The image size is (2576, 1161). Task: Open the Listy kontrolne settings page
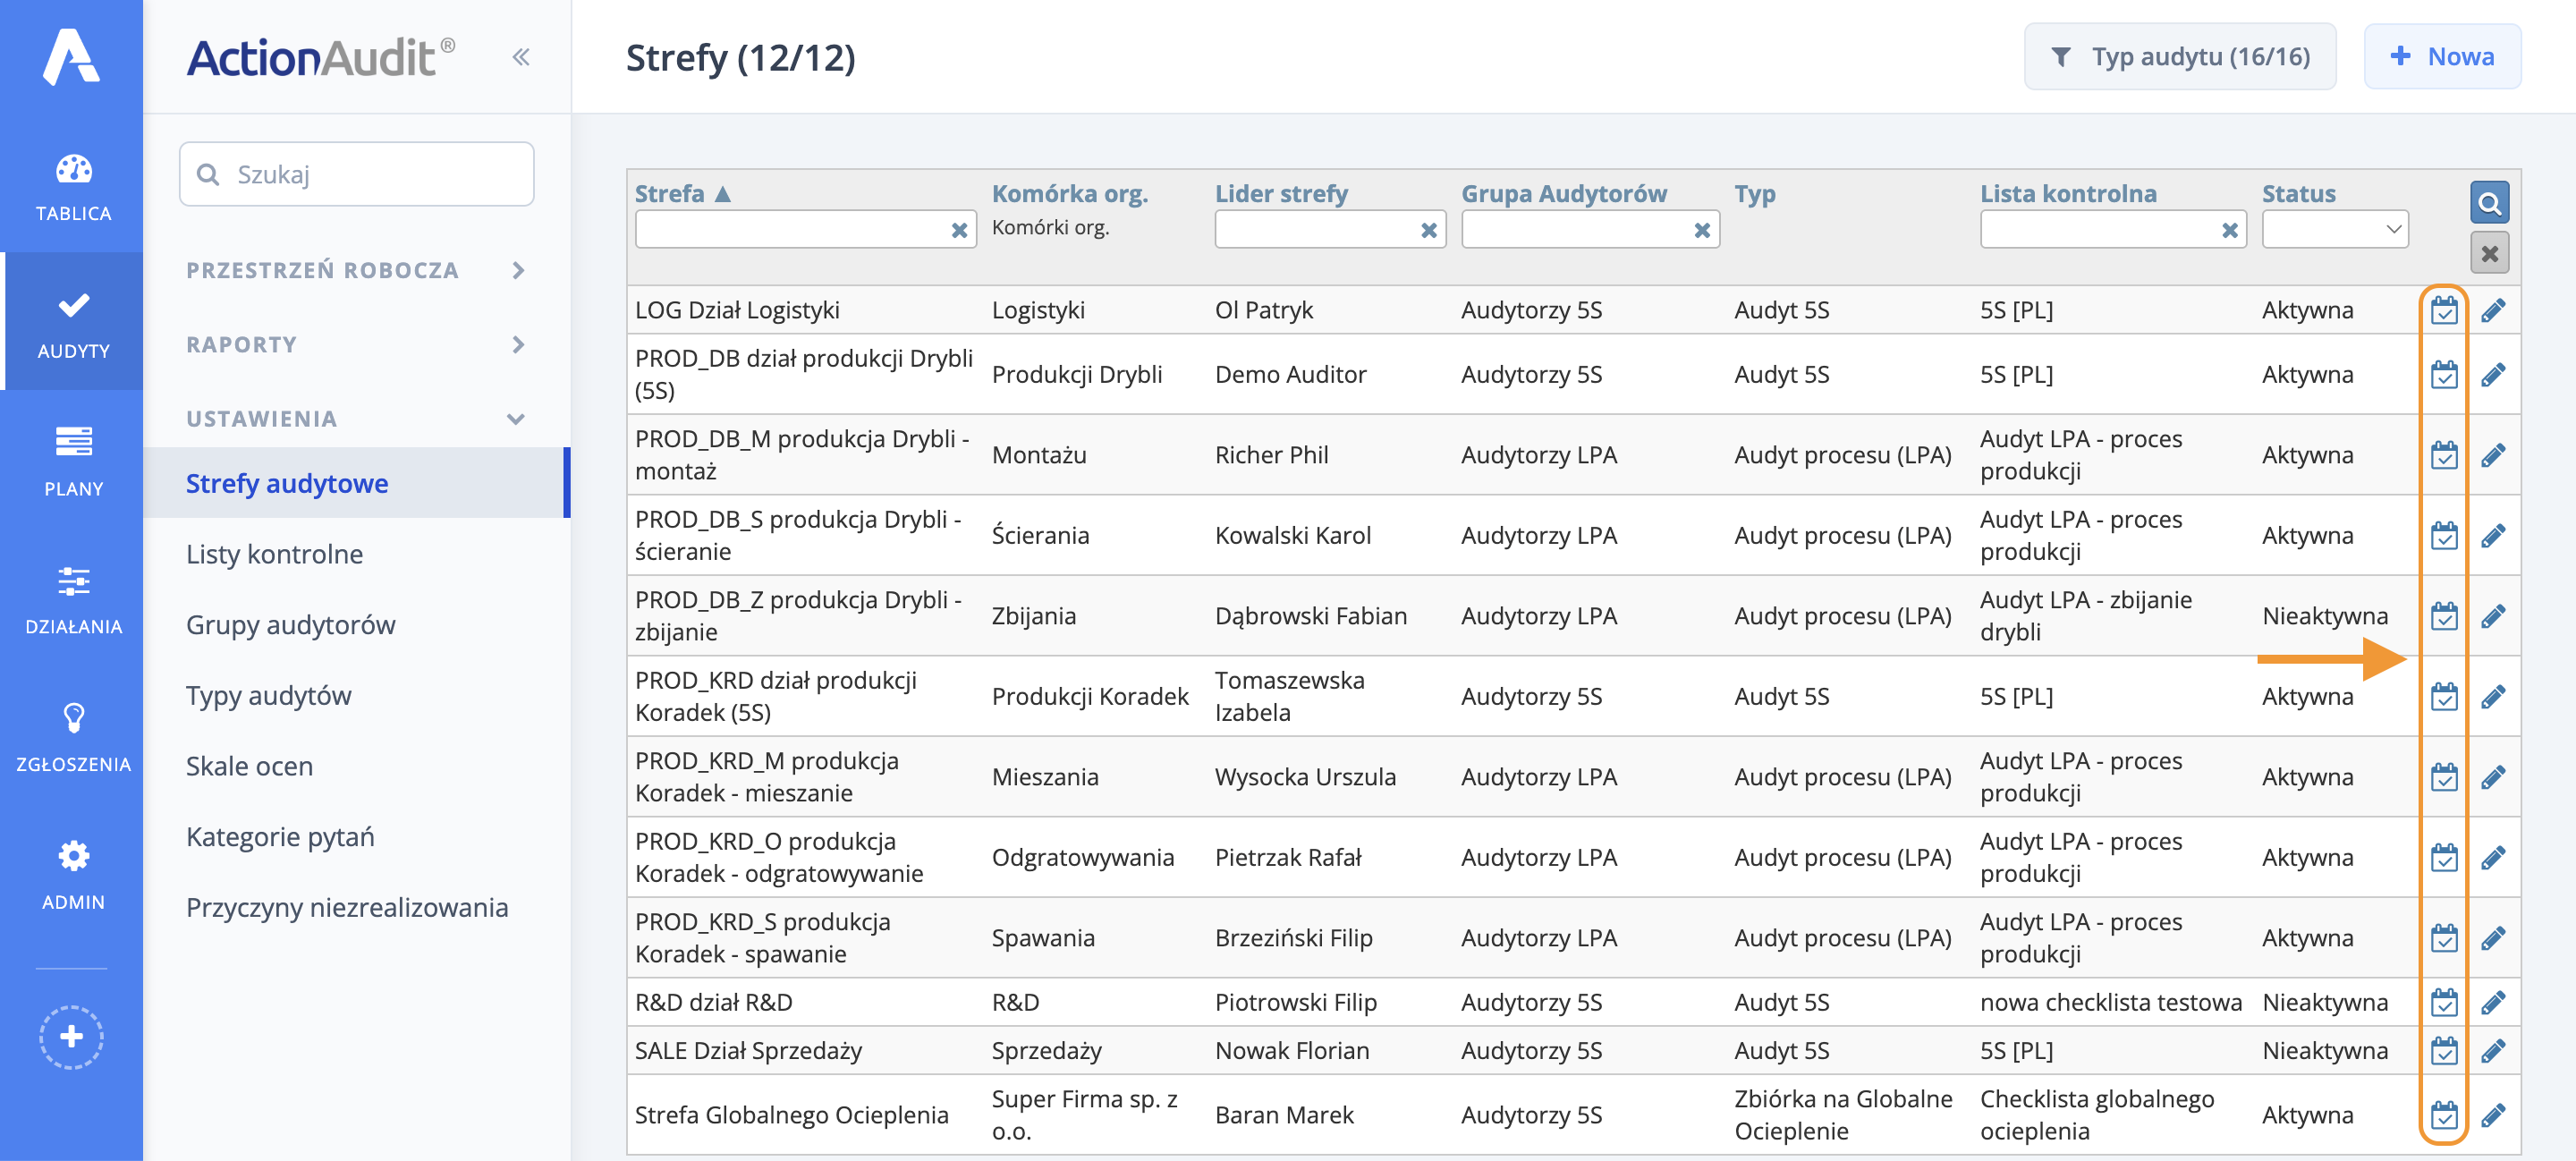[273, 553]
